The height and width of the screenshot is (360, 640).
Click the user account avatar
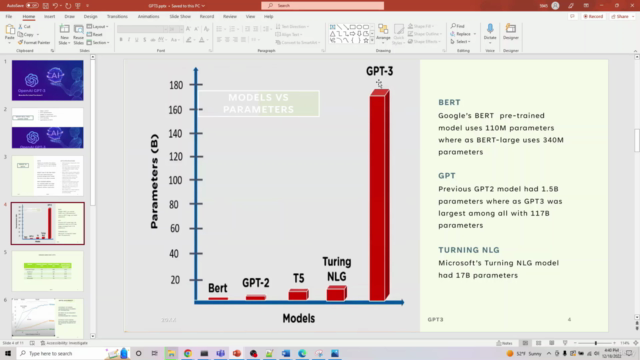[x=555, y=6]
